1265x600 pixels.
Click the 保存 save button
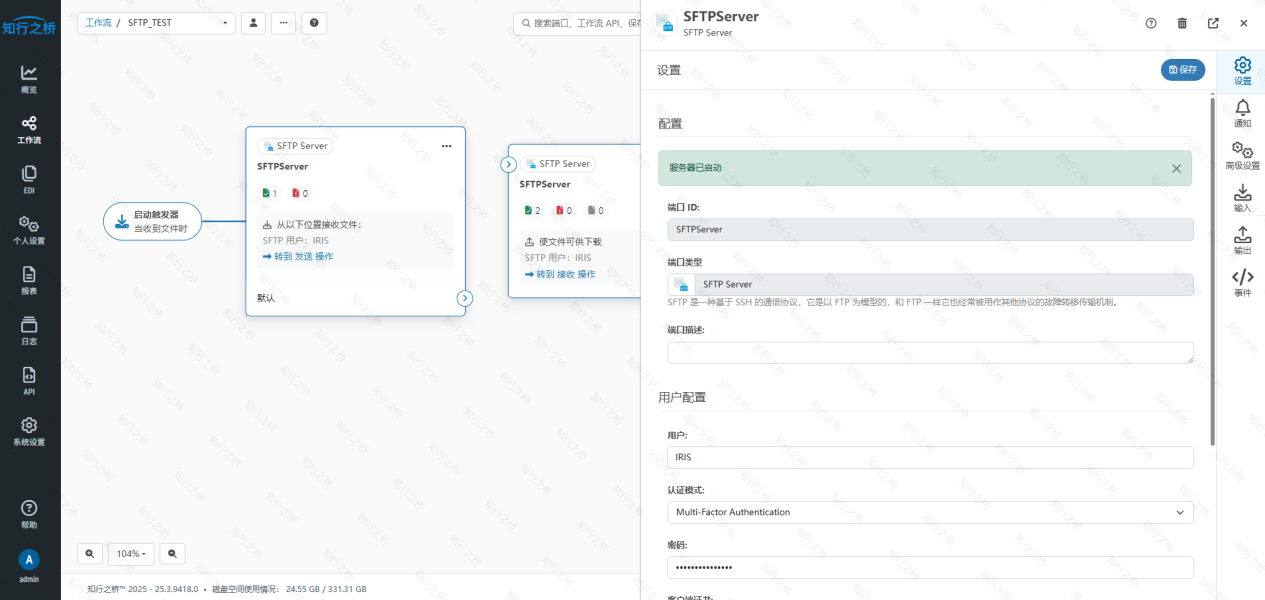click(x=1183, y=70)
